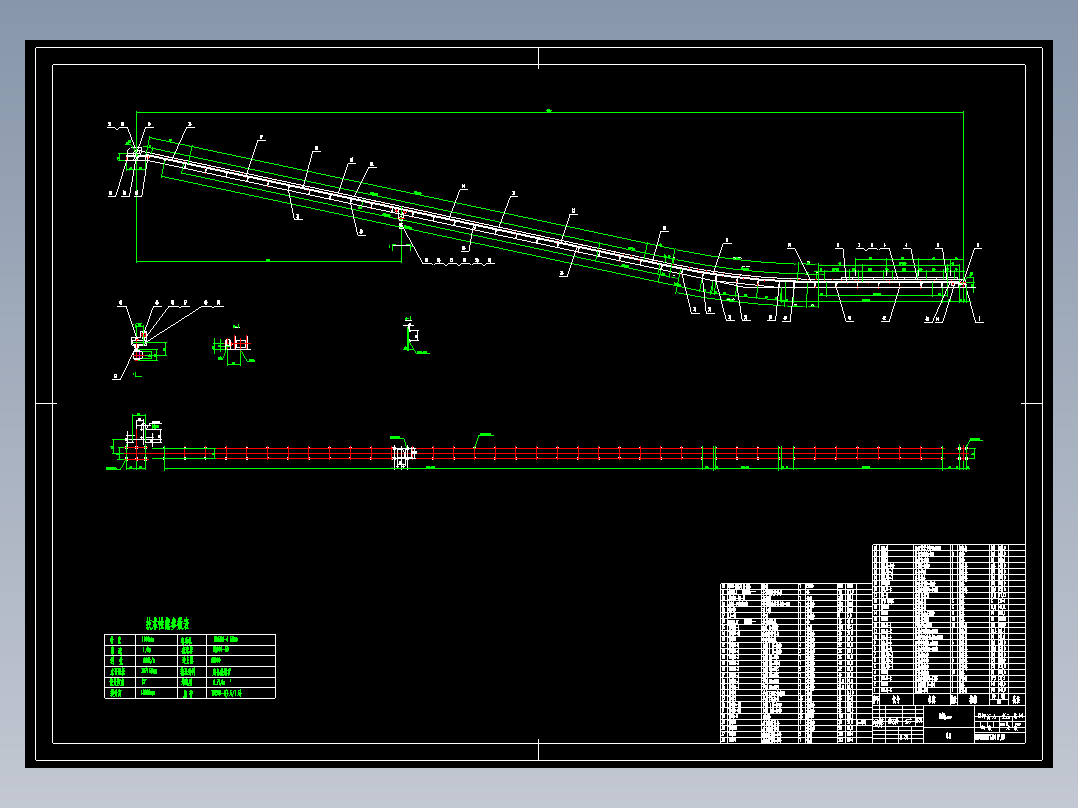Select the bottom center tick mark on the frame
Screen dimensions: 1078x808
538,750
